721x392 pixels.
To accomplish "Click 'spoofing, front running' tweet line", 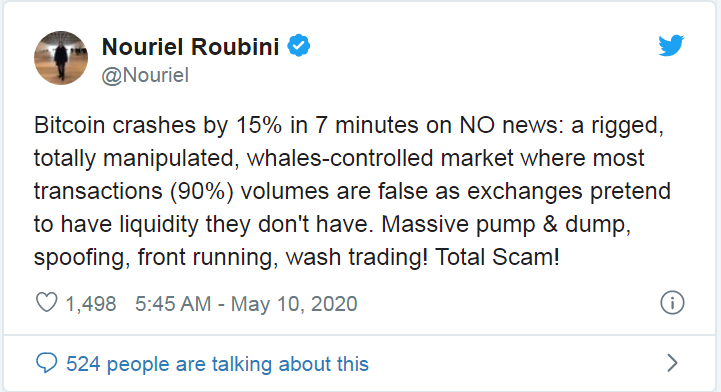I will tap(155, 258).
